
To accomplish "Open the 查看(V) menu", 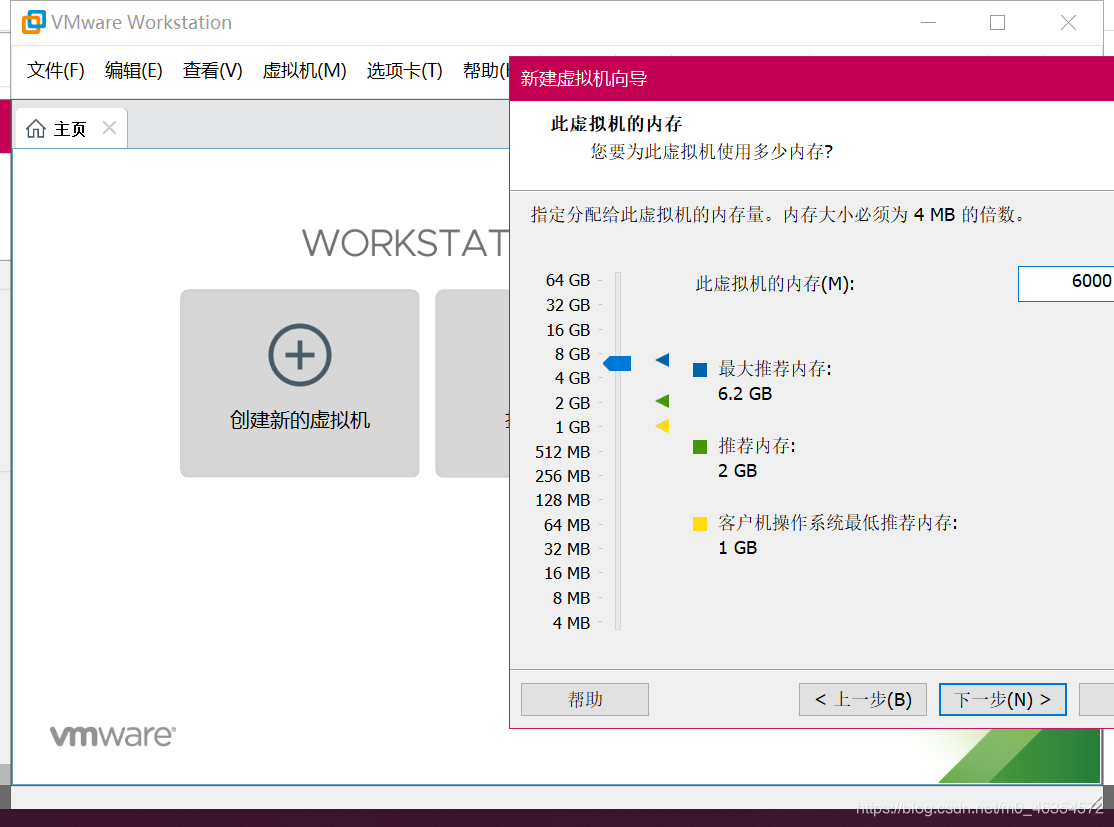I will coord(212,70).
